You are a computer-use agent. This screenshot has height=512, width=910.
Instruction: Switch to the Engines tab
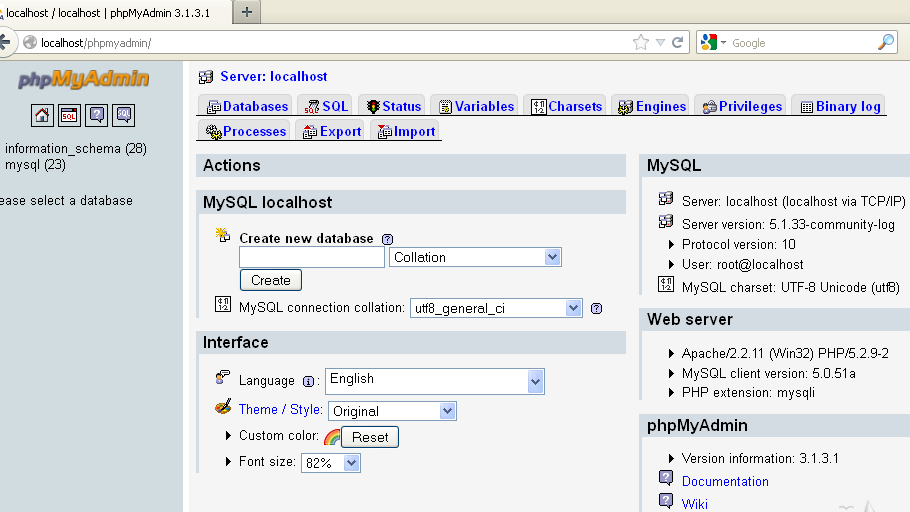tap(652, 106)
